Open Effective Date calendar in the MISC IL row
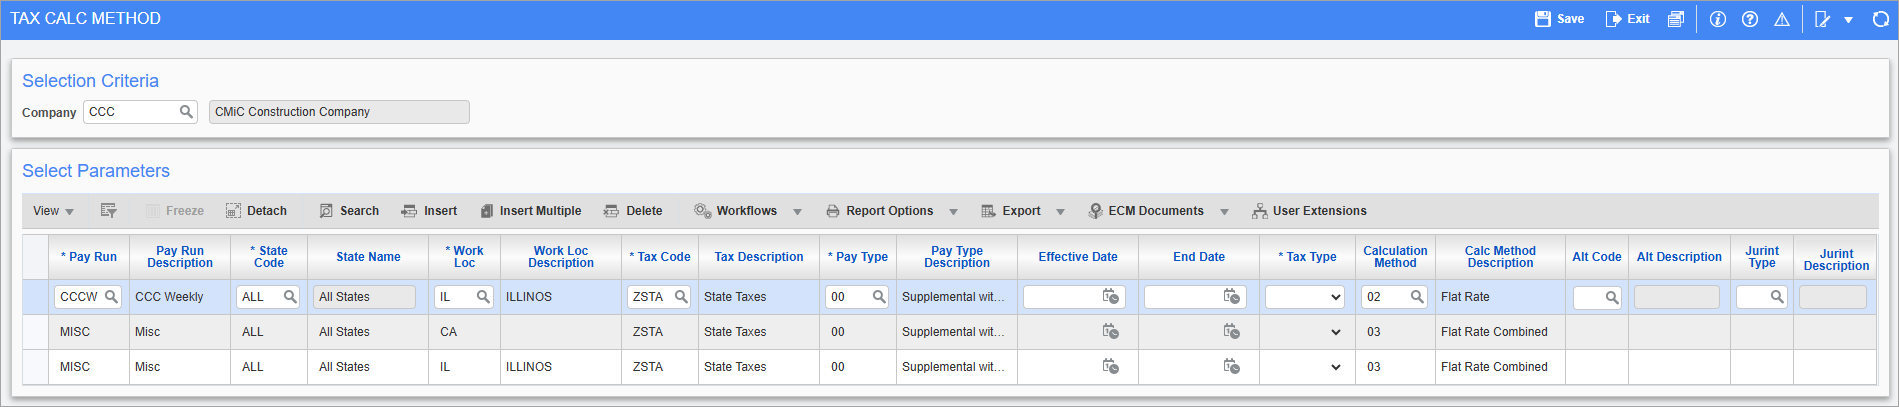Image resolution: width=1899 pixels, height=407 pixels. [x=1110, y=367]
